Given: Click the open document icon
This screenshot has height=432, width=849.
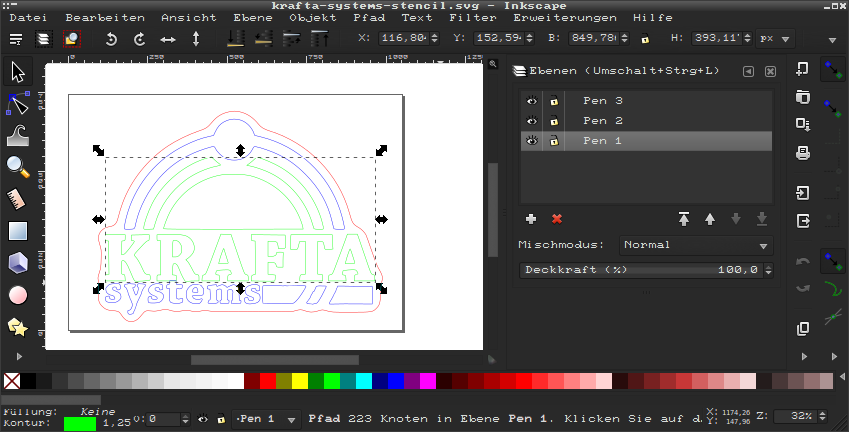Looking at the screenshot, I should [802, 97].
